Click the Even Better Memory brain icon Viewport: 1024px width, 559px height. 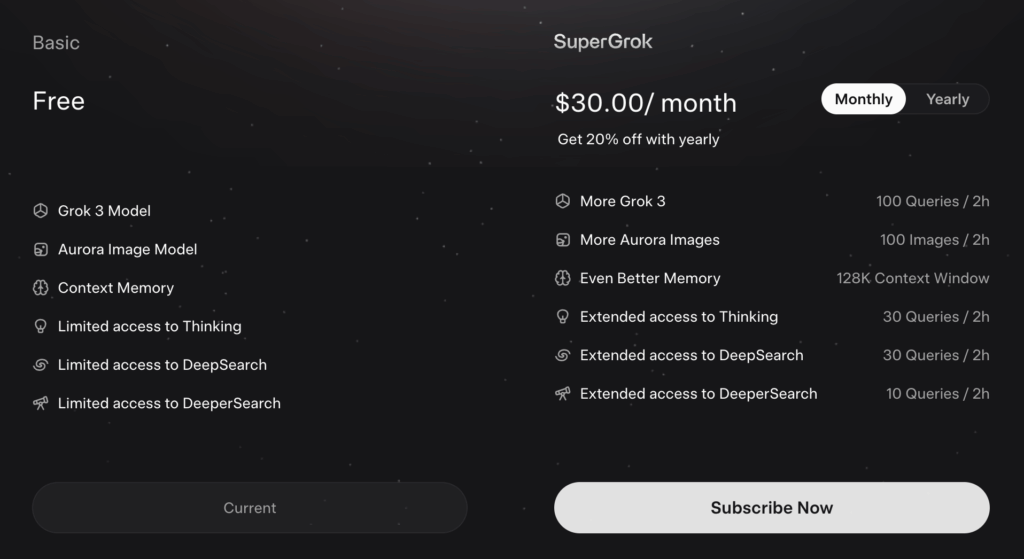[x=562, y=278]
